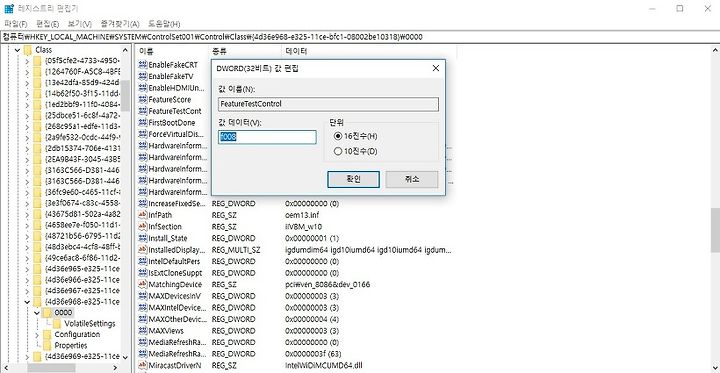Select the 10진수(D) decimal radio button
This screenshot has height=373, width=720.
(x=338, y=151)
